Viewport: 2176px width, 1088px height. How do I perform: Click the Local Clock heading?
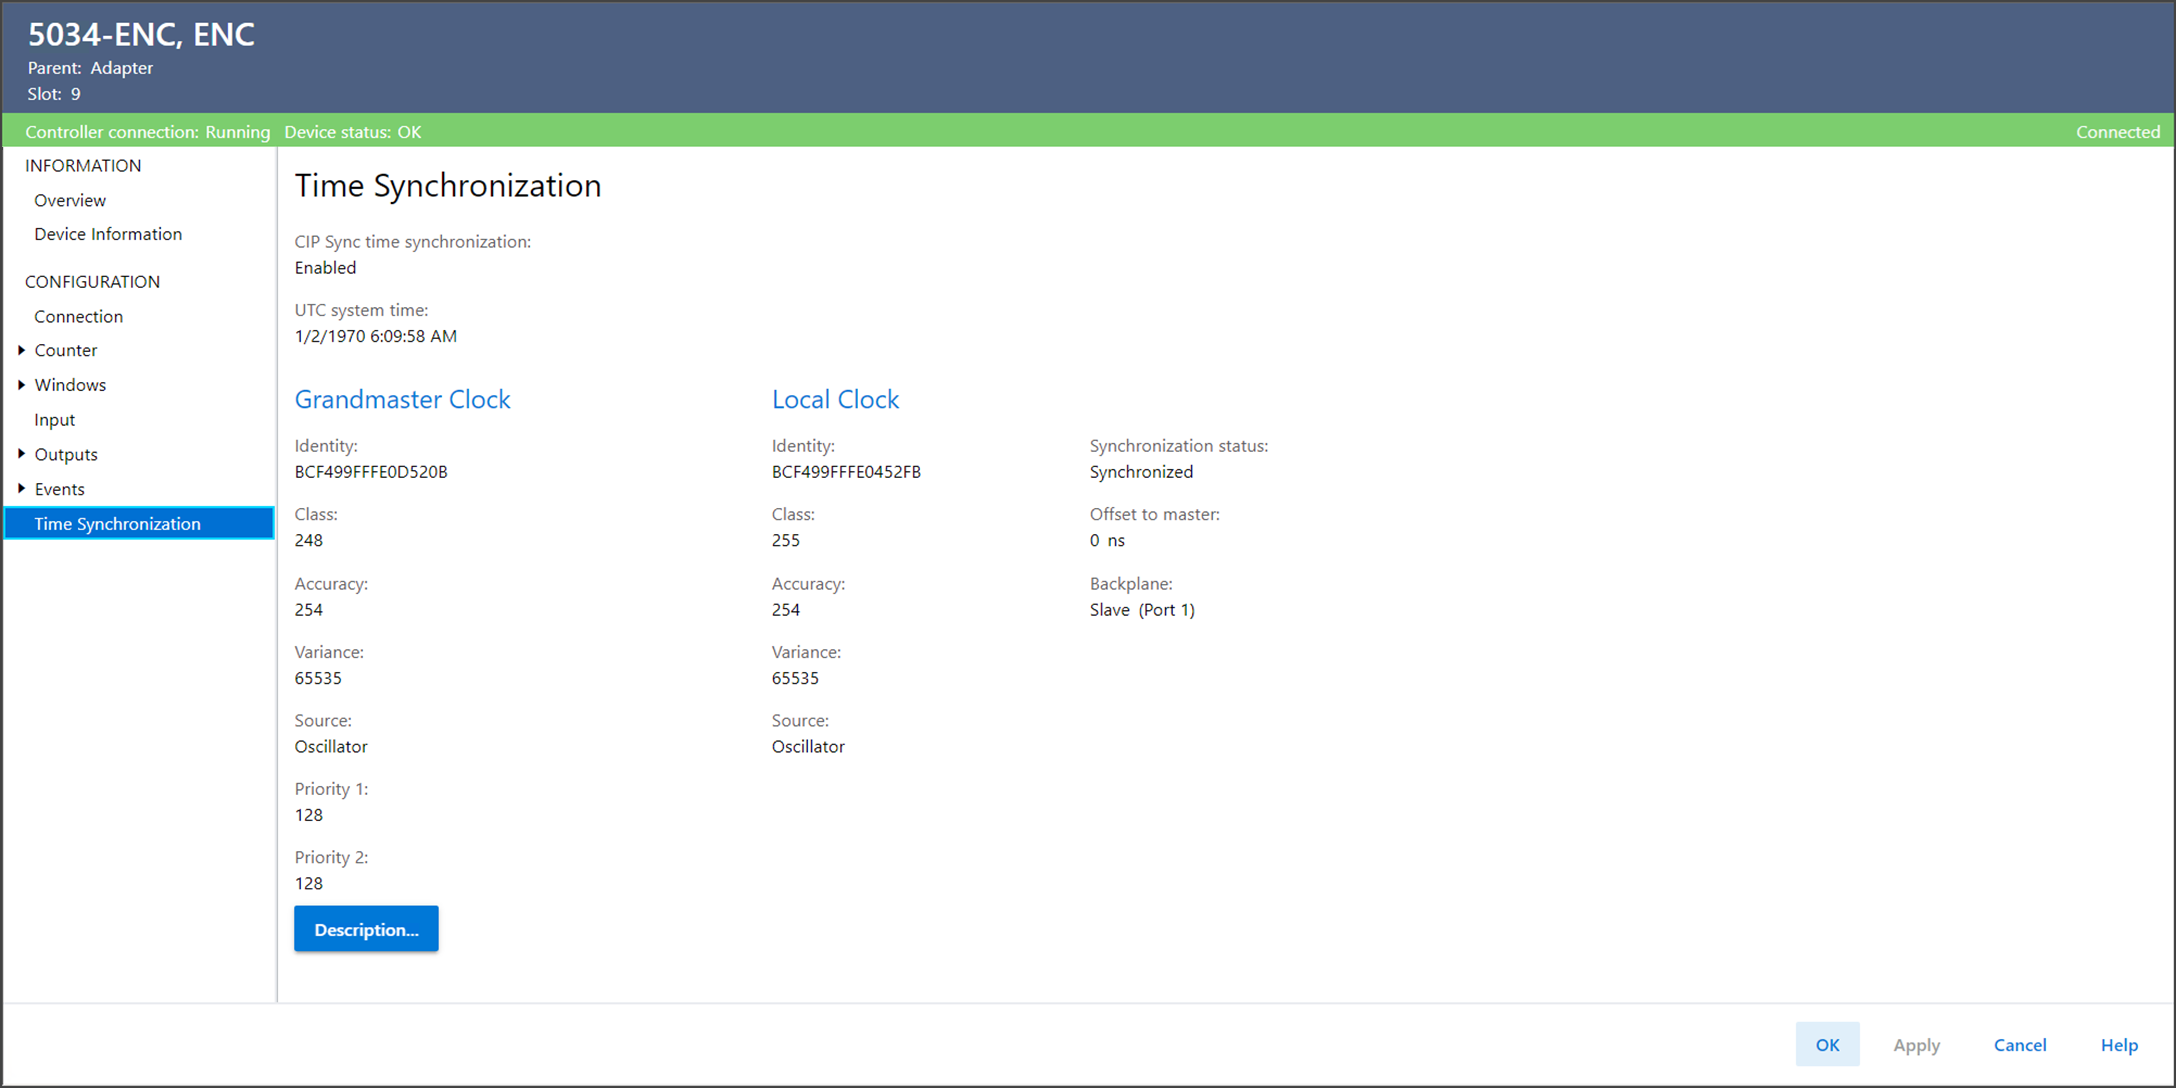tap(835, 399)
